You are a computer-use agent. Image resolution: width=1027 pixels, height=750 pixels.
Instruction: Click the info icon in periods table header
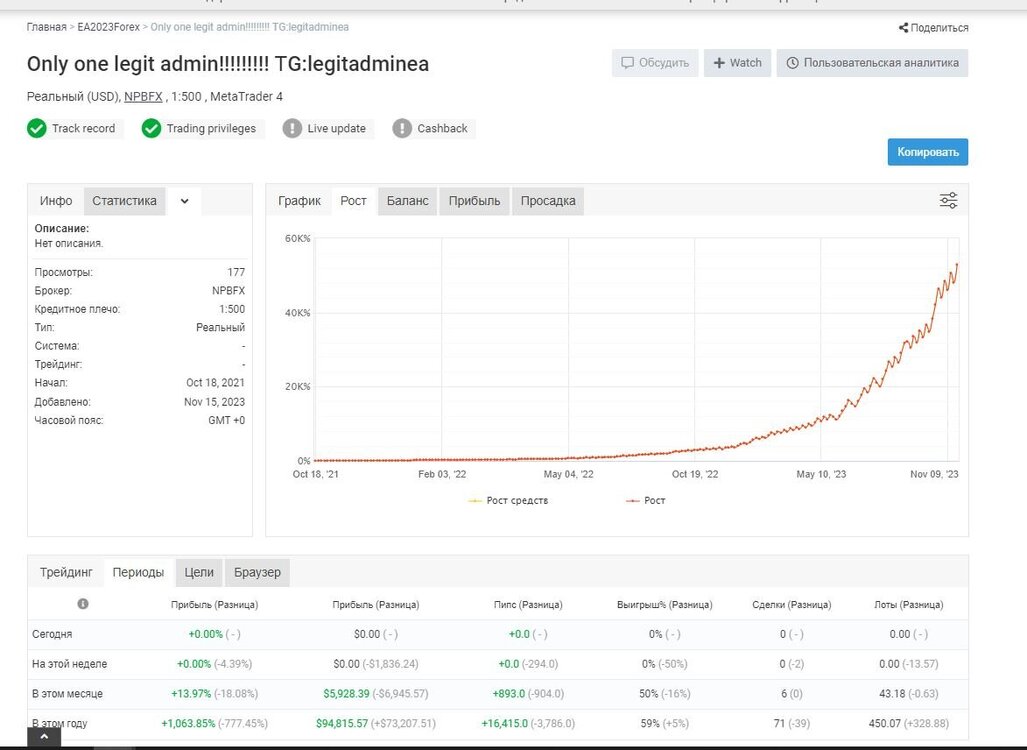click(83, 604)
